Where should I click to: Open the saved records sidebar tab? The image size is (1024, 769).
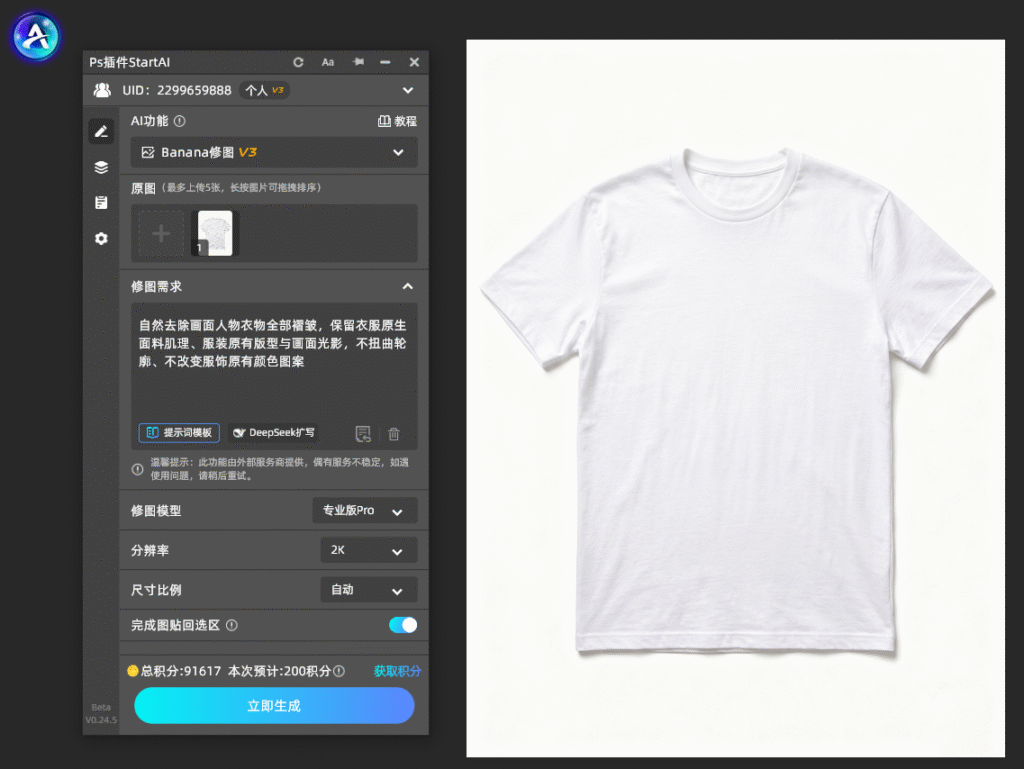click(x=101, y=202)
